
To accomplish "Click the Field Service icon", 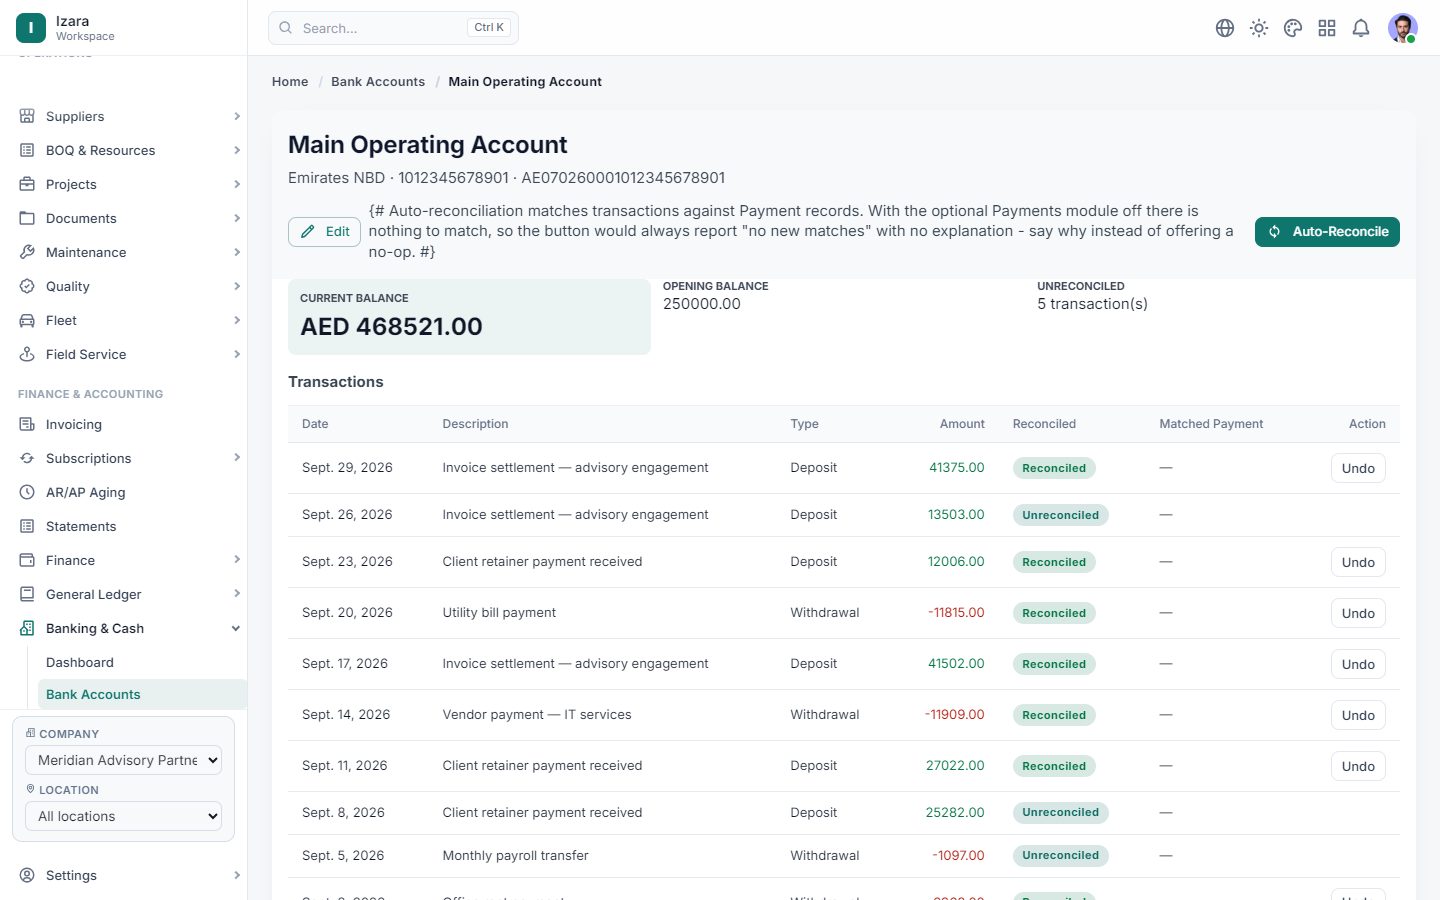I will (x=27, y=354).
